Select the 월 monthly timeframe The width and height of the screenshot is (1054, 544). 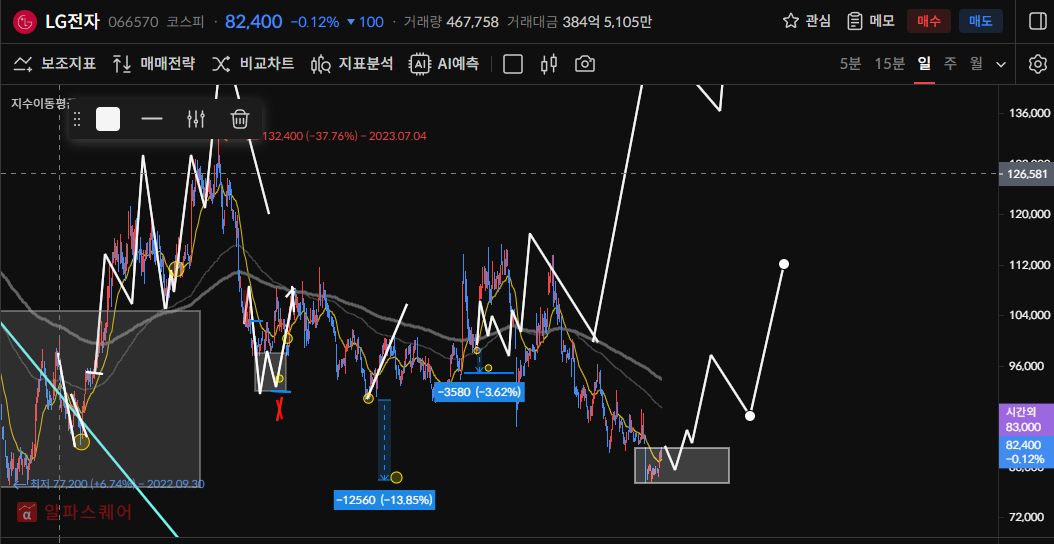[x=976, y=64]
